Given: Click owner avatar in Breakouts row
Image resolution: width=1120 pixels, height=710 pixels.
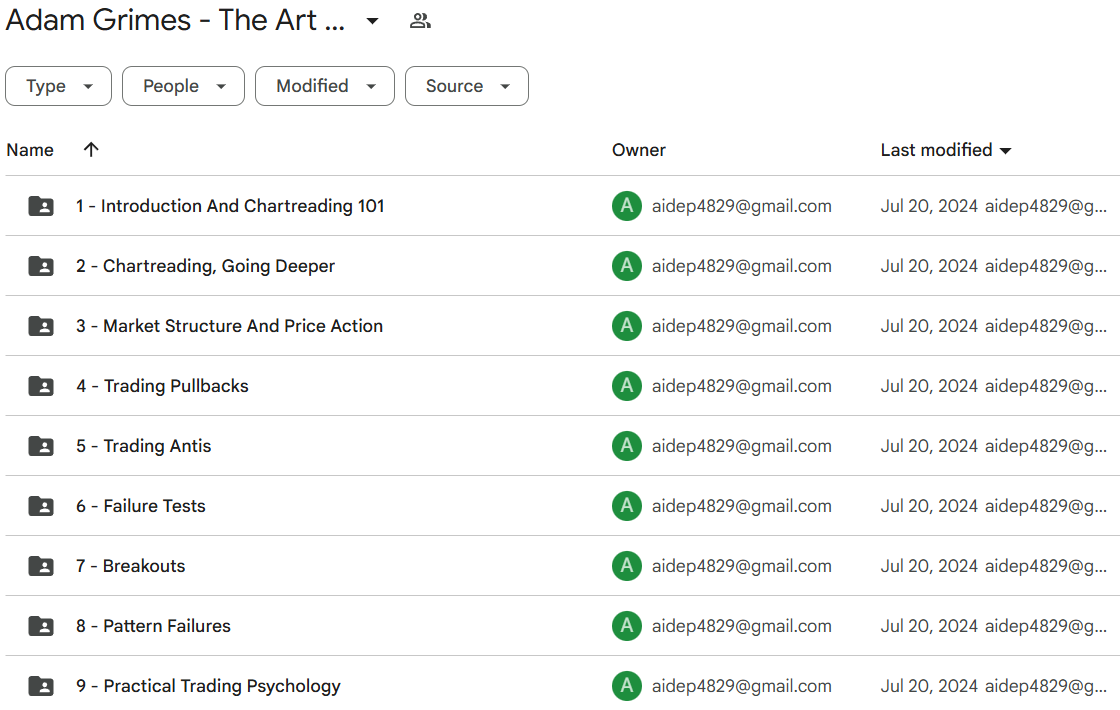Looking at the screenshot, I should pos(626,566).
